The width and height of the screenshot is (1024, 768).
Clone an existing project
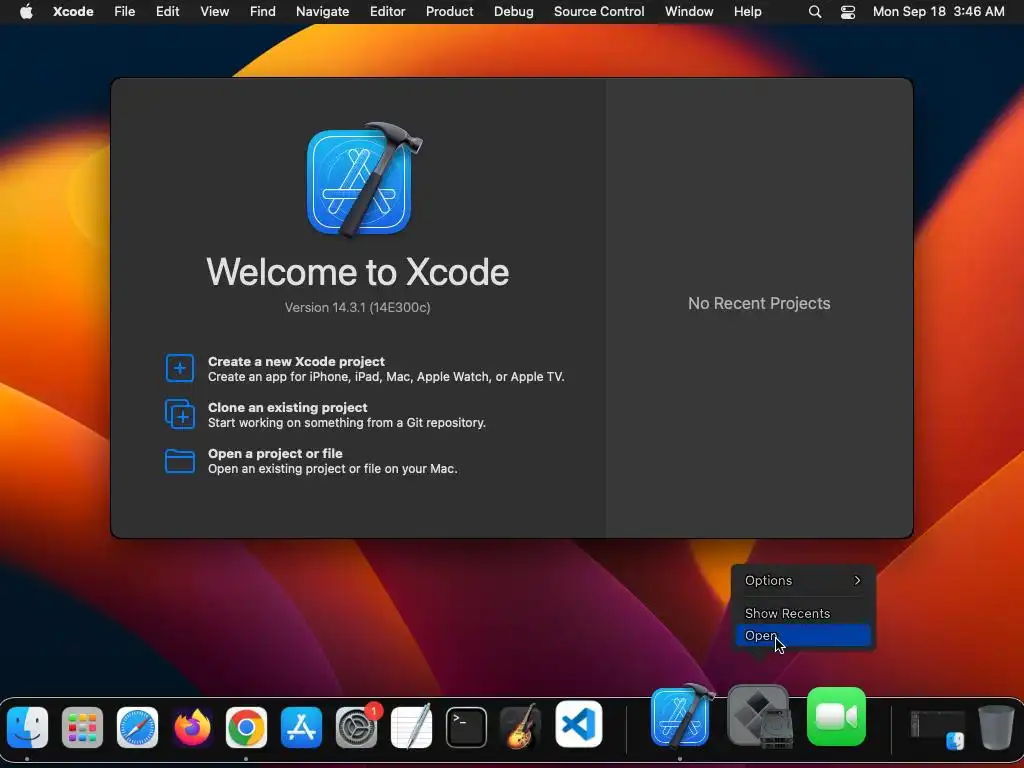pos(347,415)
